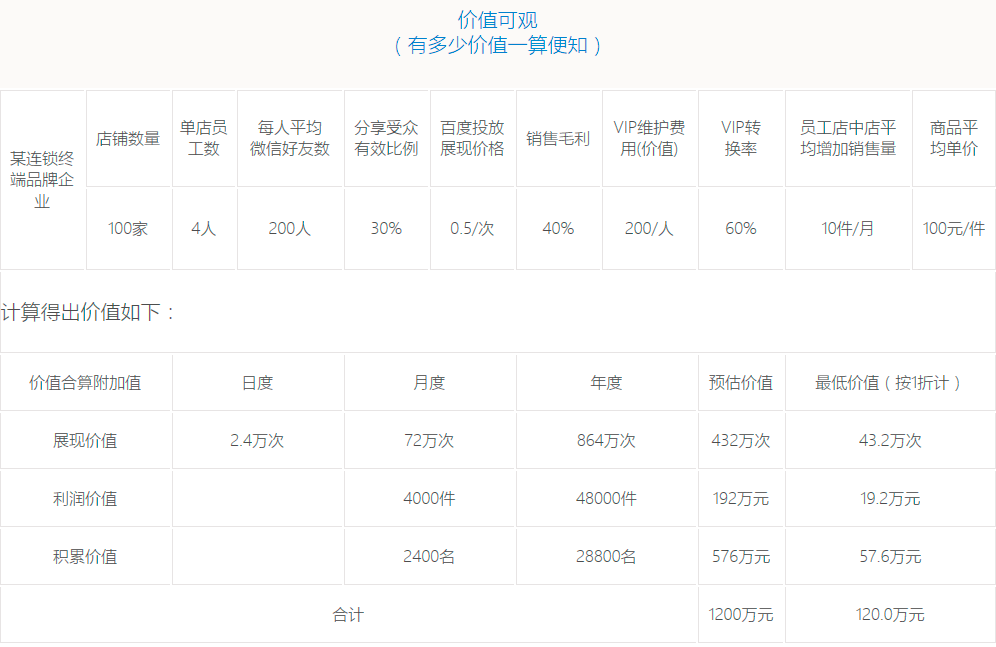Select the 某连锁终端品牌企业 row label

(42, 180)
